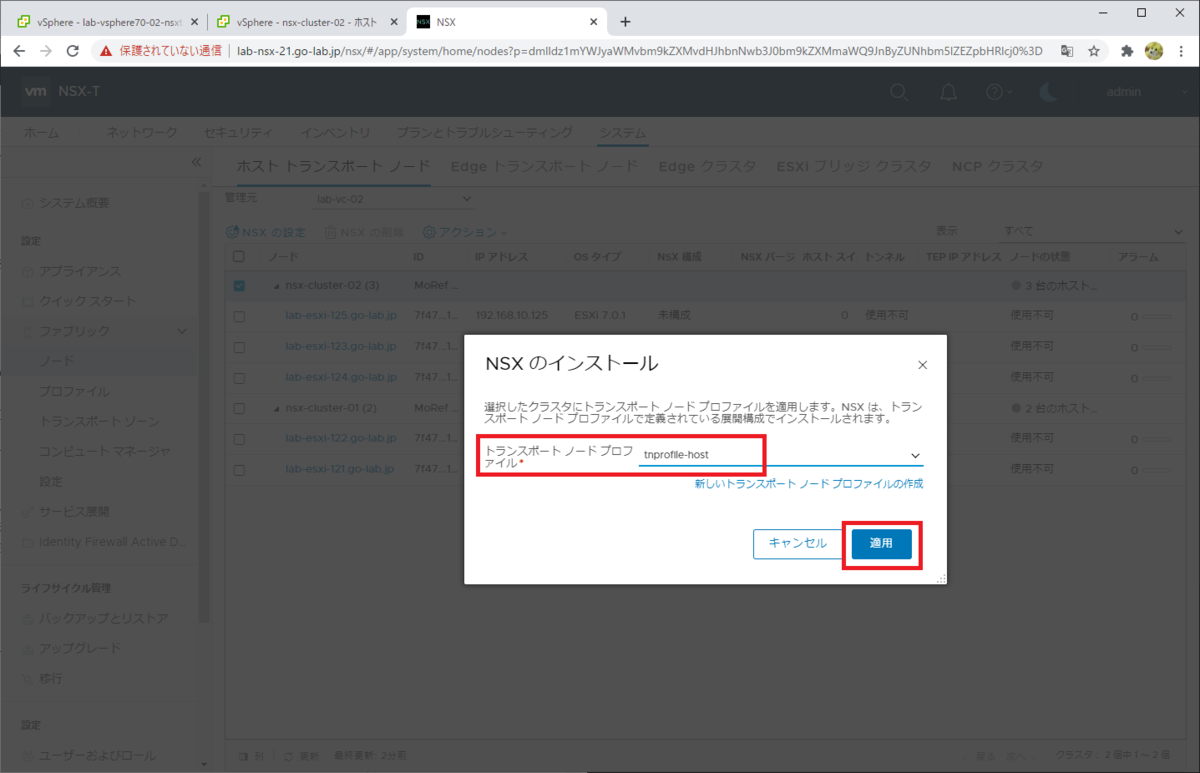Toggle the select-all header checkbox
The width and height of the screenshot is (1200, 773).
point(239,257)
